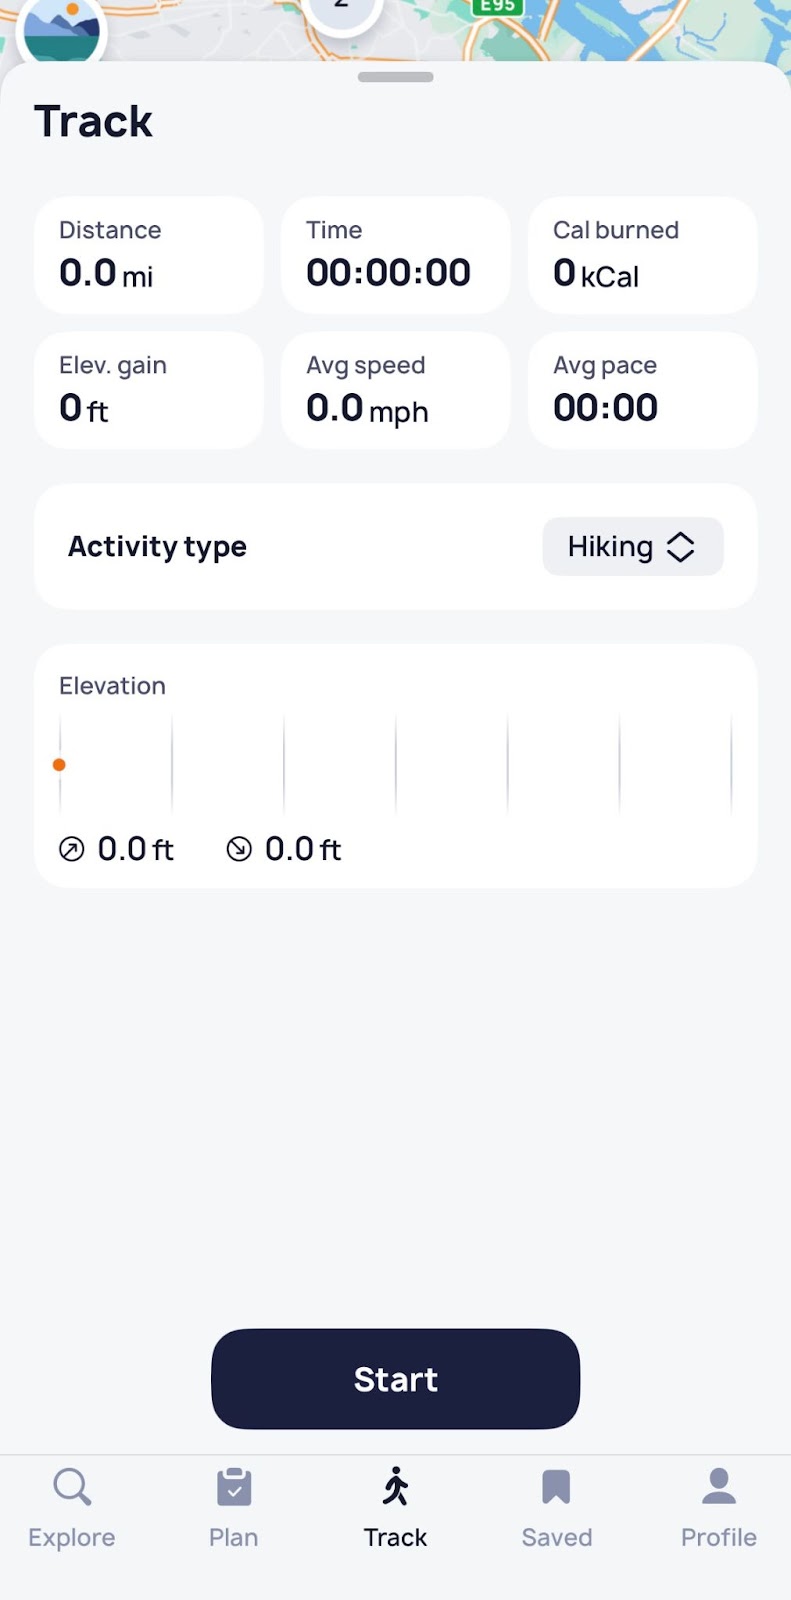
Task: Open the Hiking activity type dropdown
Action: [x=632, y=546]
